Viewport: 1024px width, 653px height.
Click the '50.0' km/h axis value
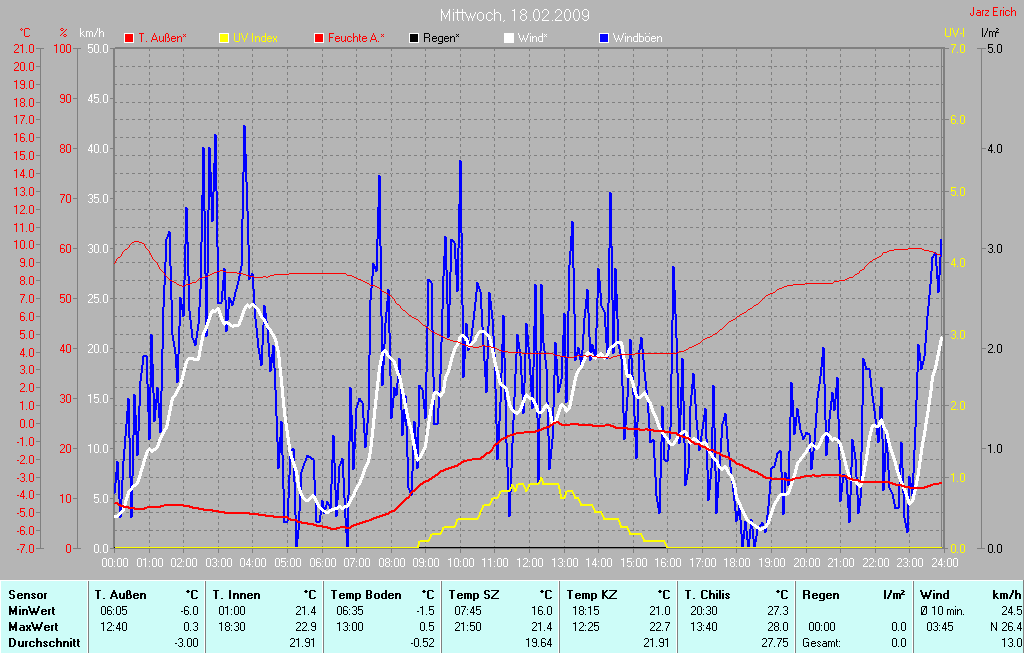97,49
